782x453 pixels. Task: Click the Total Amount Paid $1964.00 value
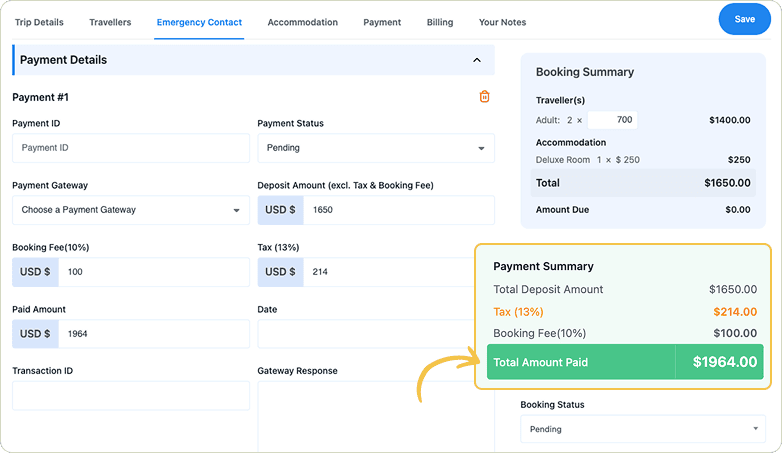725,362
